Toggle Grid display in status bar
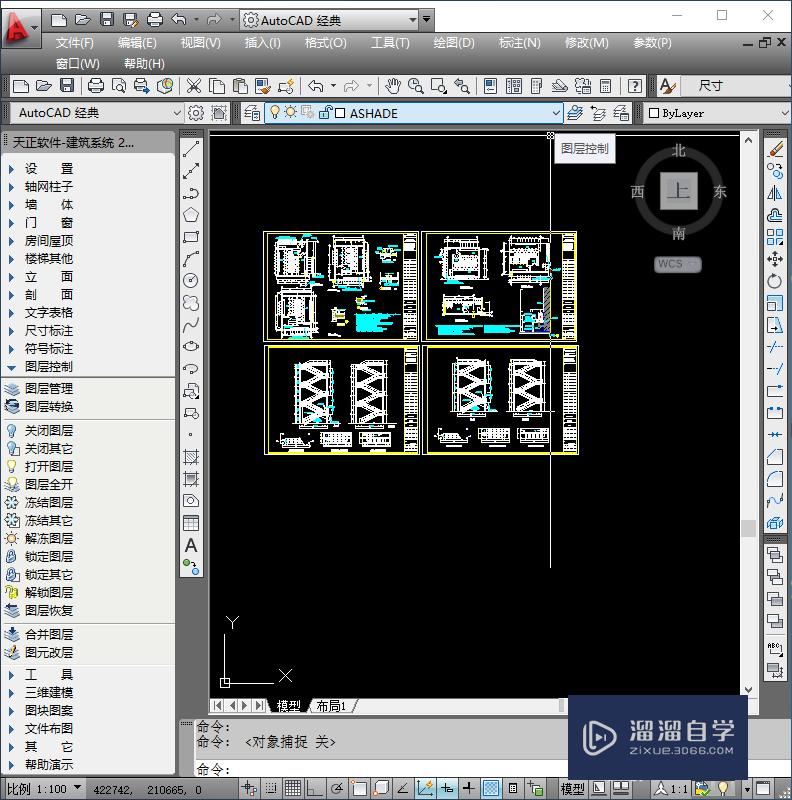The height and width of the screenshot is (800, 792). tap(292, 788)
